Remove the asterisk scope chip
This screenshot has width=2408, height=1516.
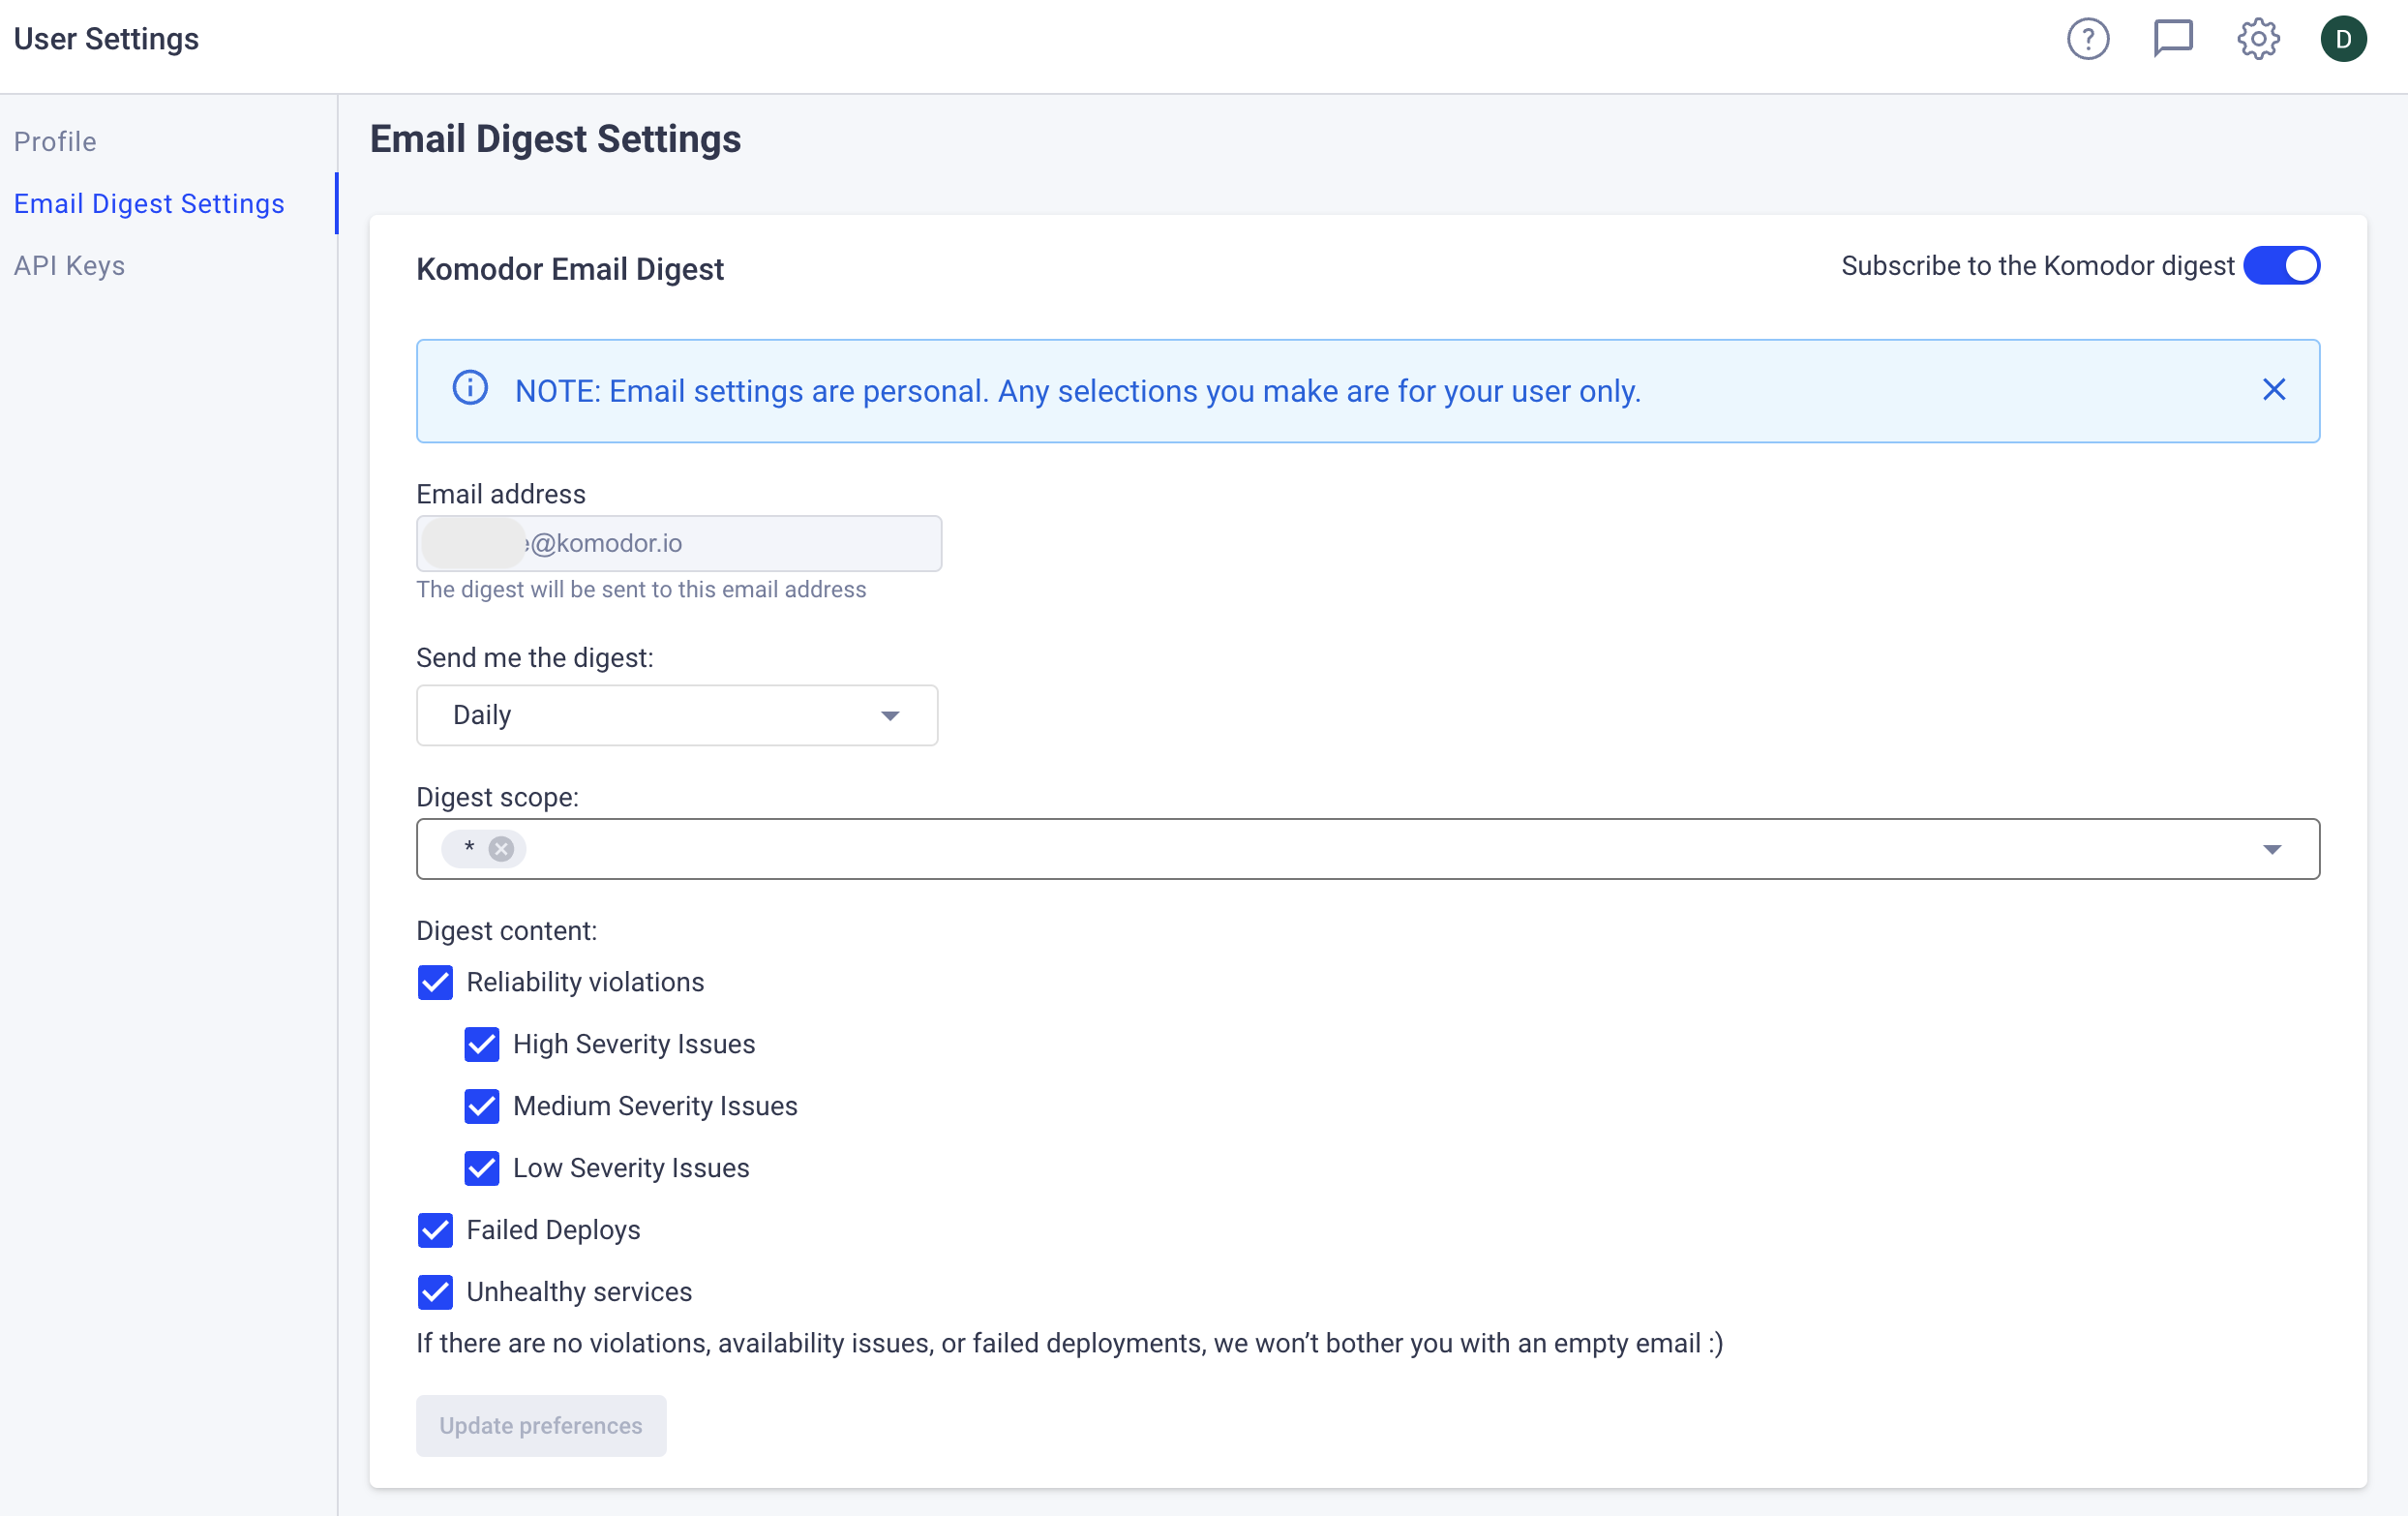[x=501, y=849]
